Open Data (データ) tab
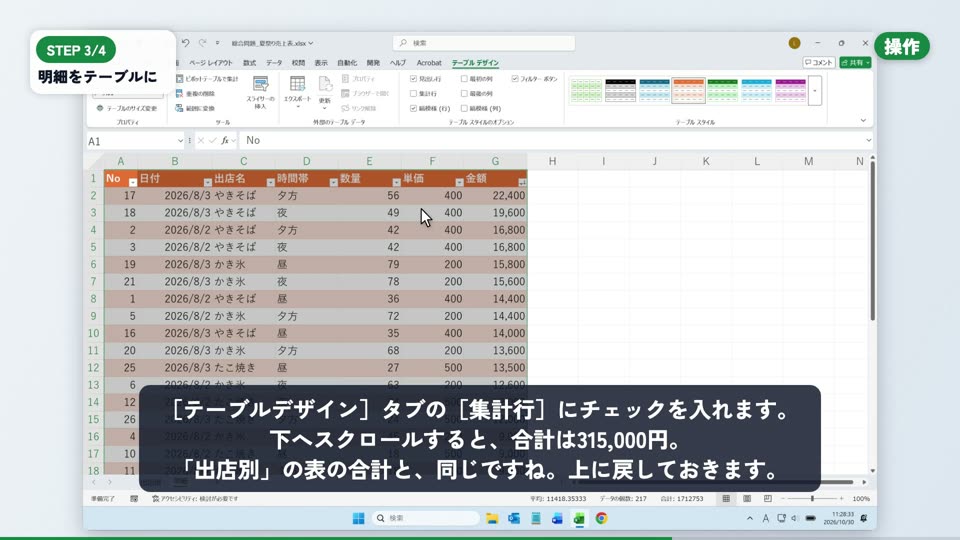The width and height of the screenshot is (960, 540). tap(274, 62)
